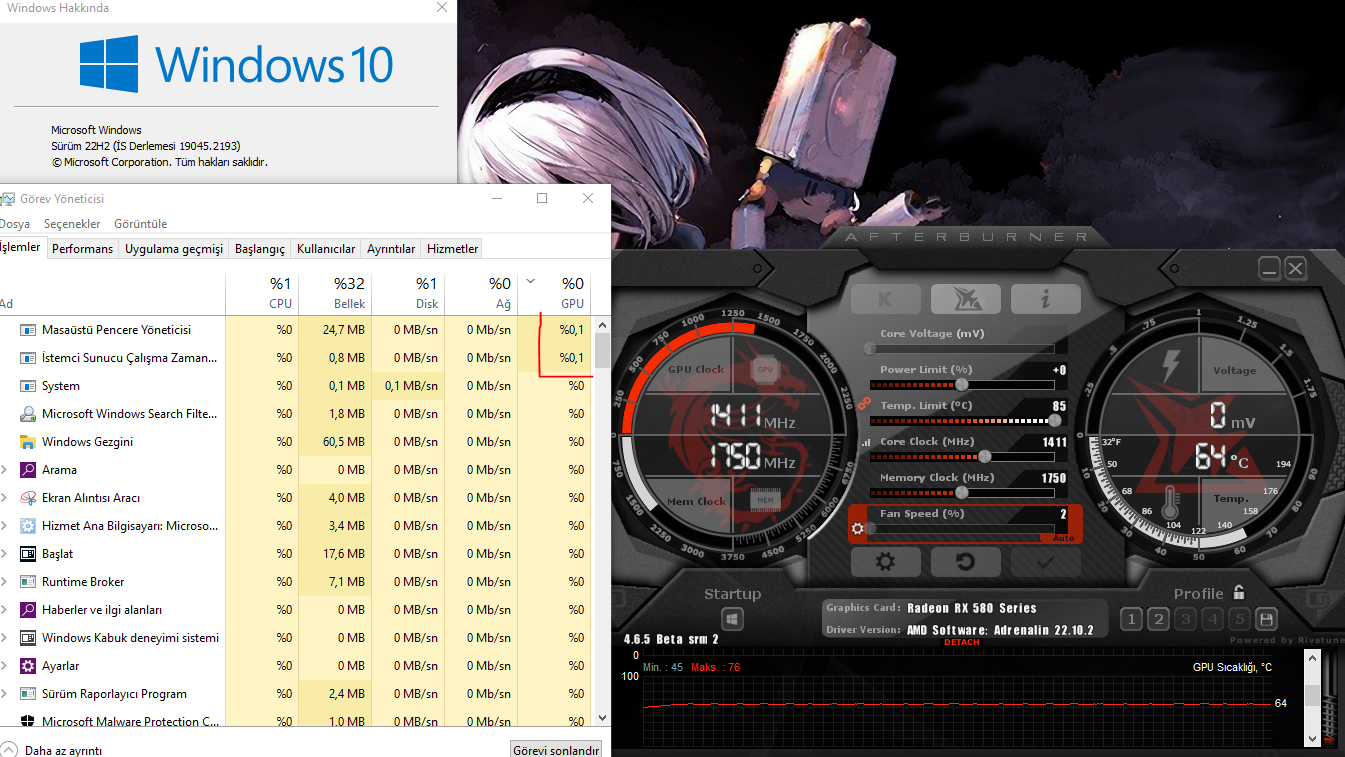The width and height of the screenshot is (1345, 757).
Task: Select Afterburner profile slot 2
Action: (1158, 620)
